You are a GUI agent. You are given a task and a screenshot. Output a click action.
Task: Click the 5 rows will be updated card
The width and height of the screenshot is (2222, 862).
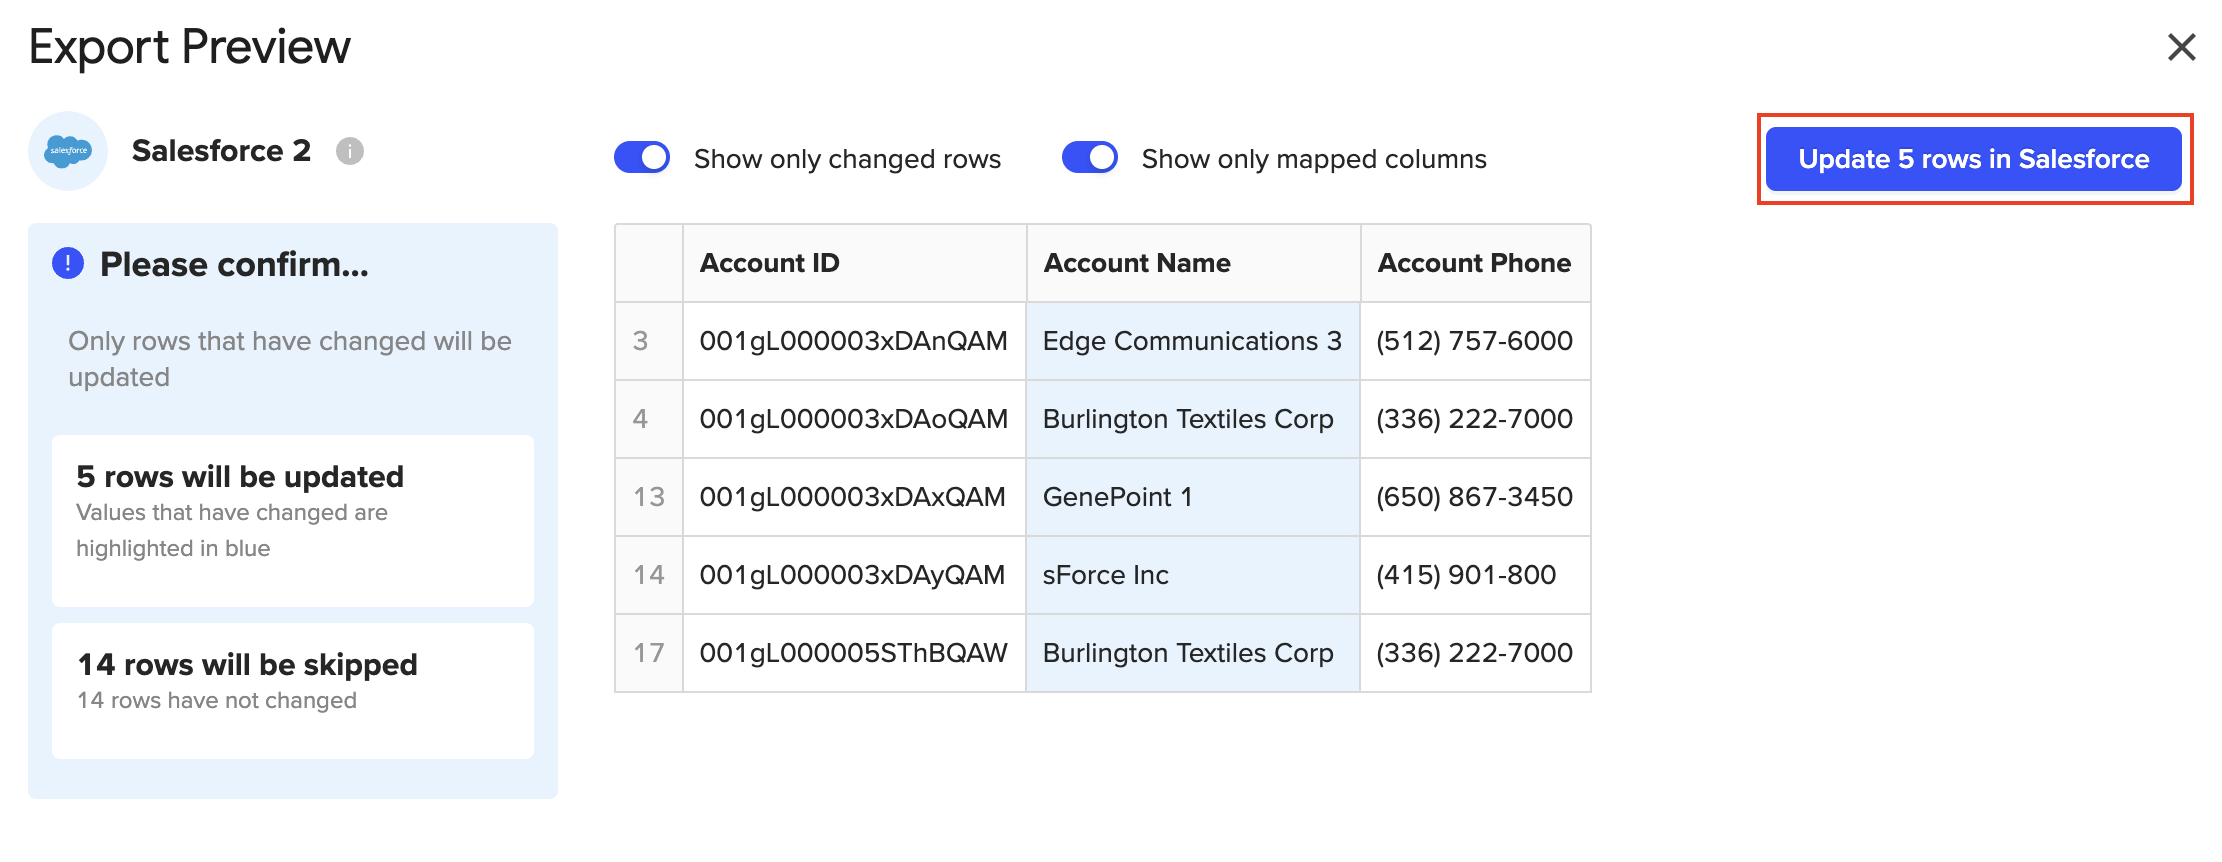click(292, 520)
